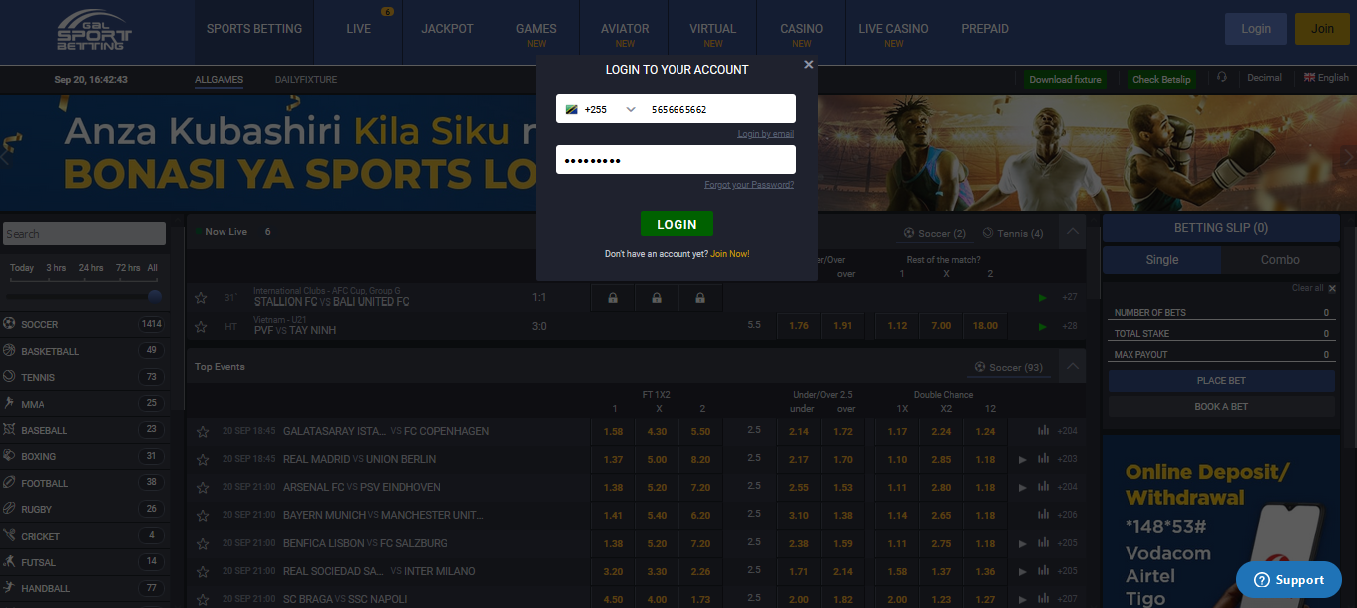Select the Tennis (4) live filter tab
This screenshot has width=1357, height=608.
pyautogui.click(x=1013, y=233)
